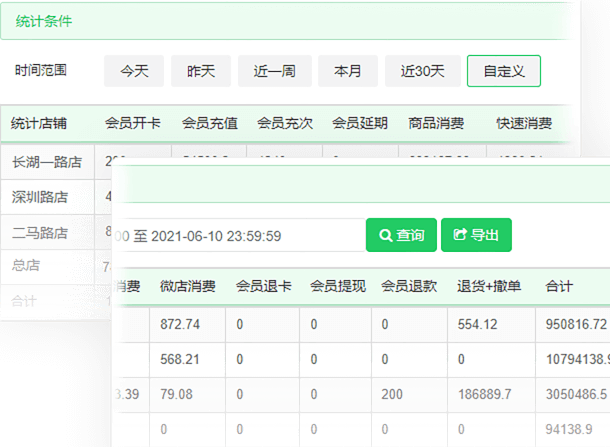Screen dimensions: 610x447
Task: Click the 快速消费 column header
Action: [x=524, y=124]
